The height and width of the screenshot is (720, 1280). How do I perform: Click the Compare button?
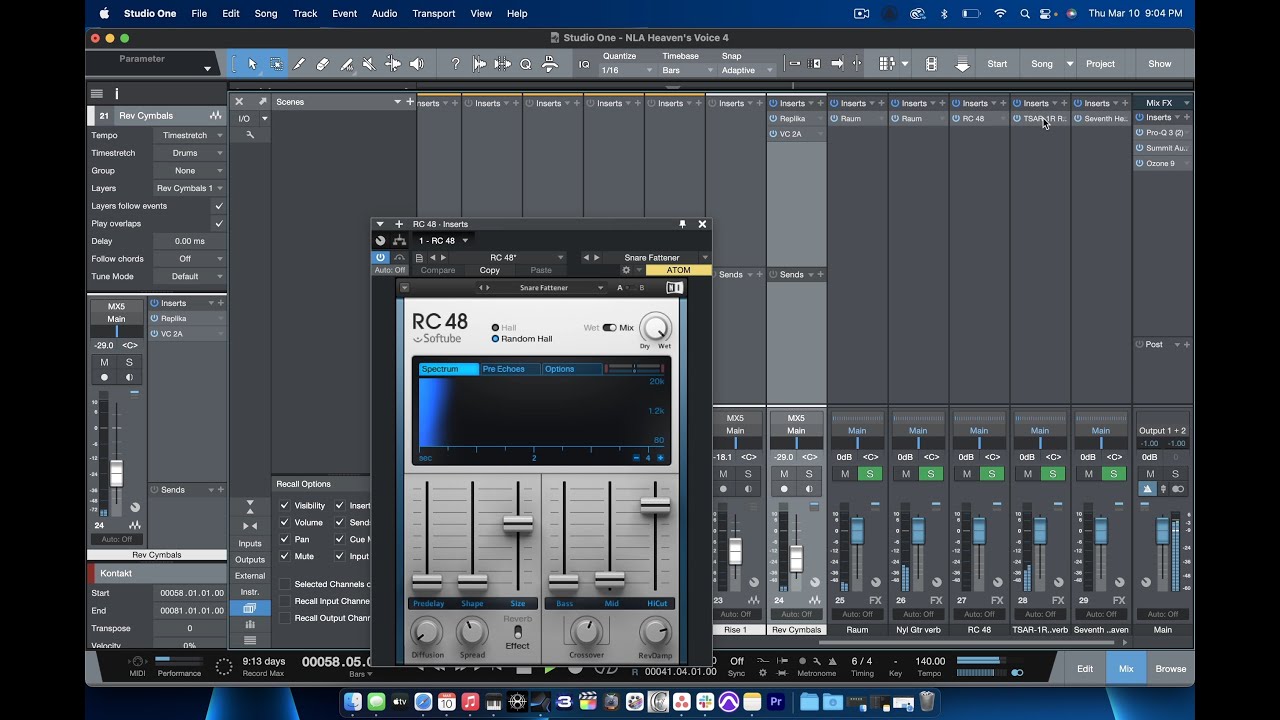click(438, 270)
